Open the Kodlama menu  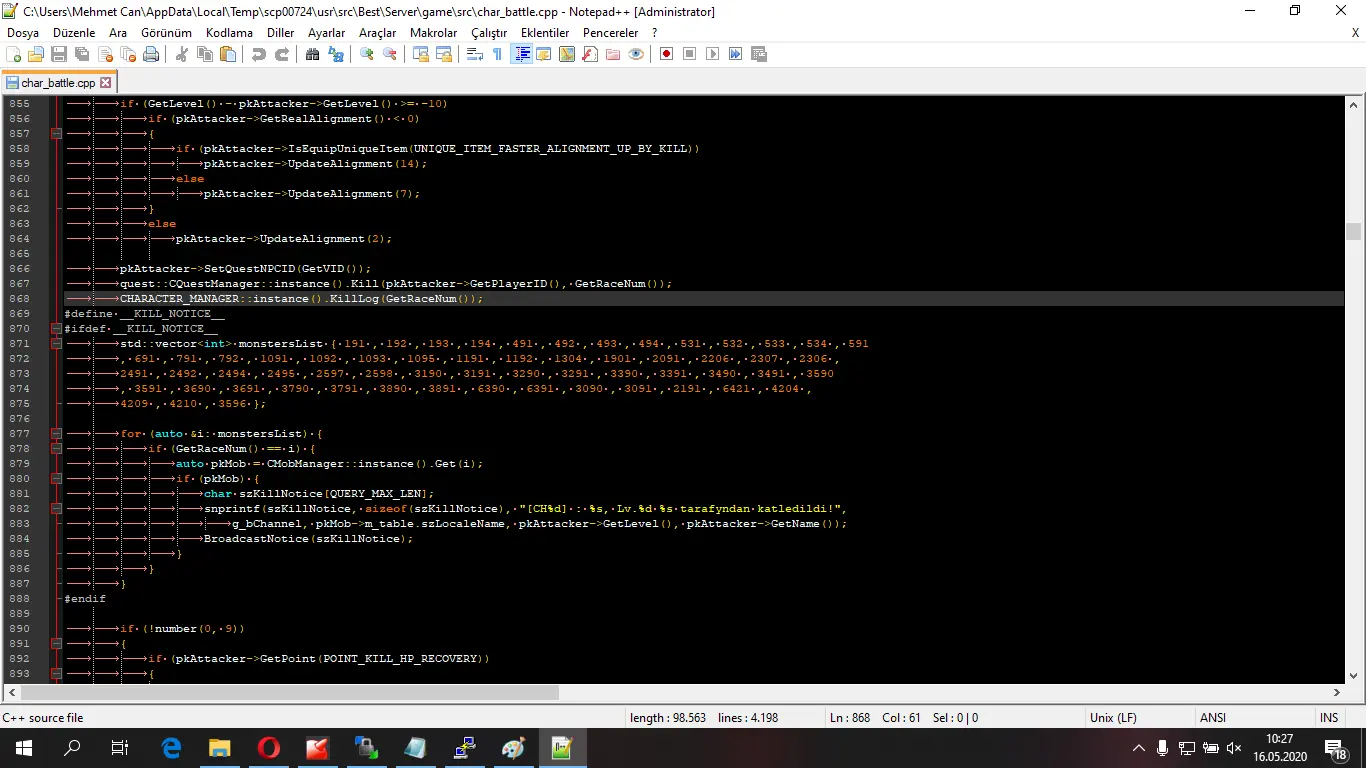click(x=229, y=33)
